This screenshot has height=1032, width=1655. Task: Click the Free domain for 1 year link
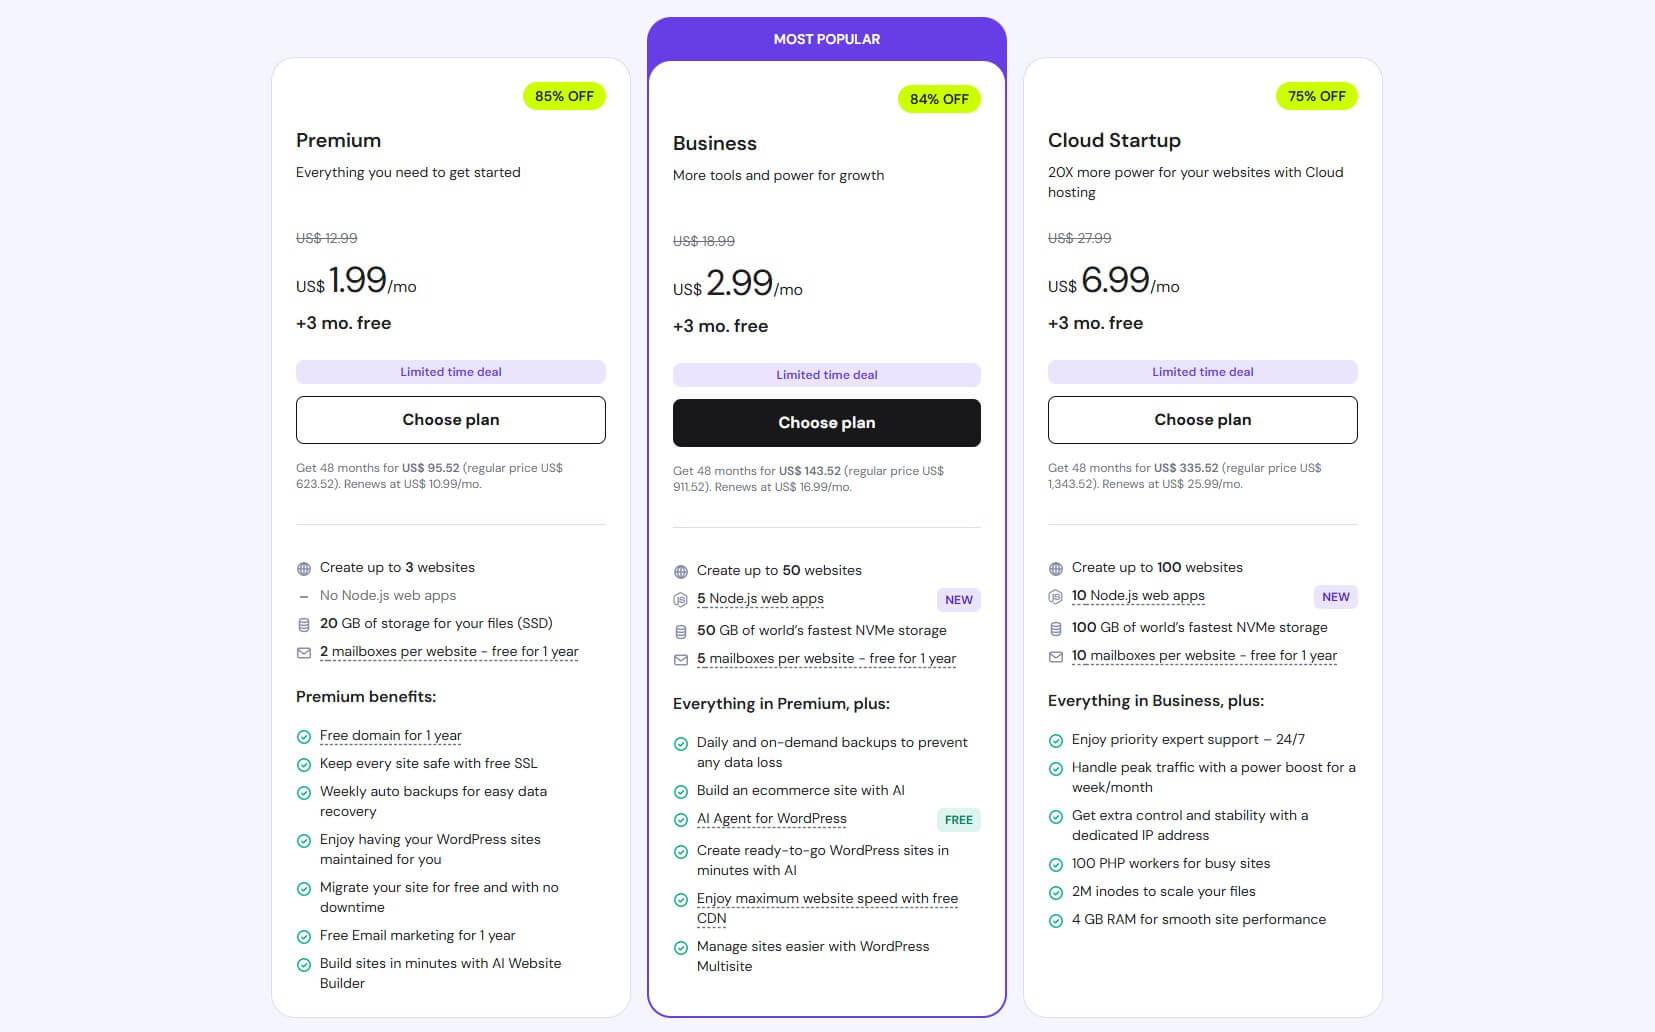coord(390,735)
